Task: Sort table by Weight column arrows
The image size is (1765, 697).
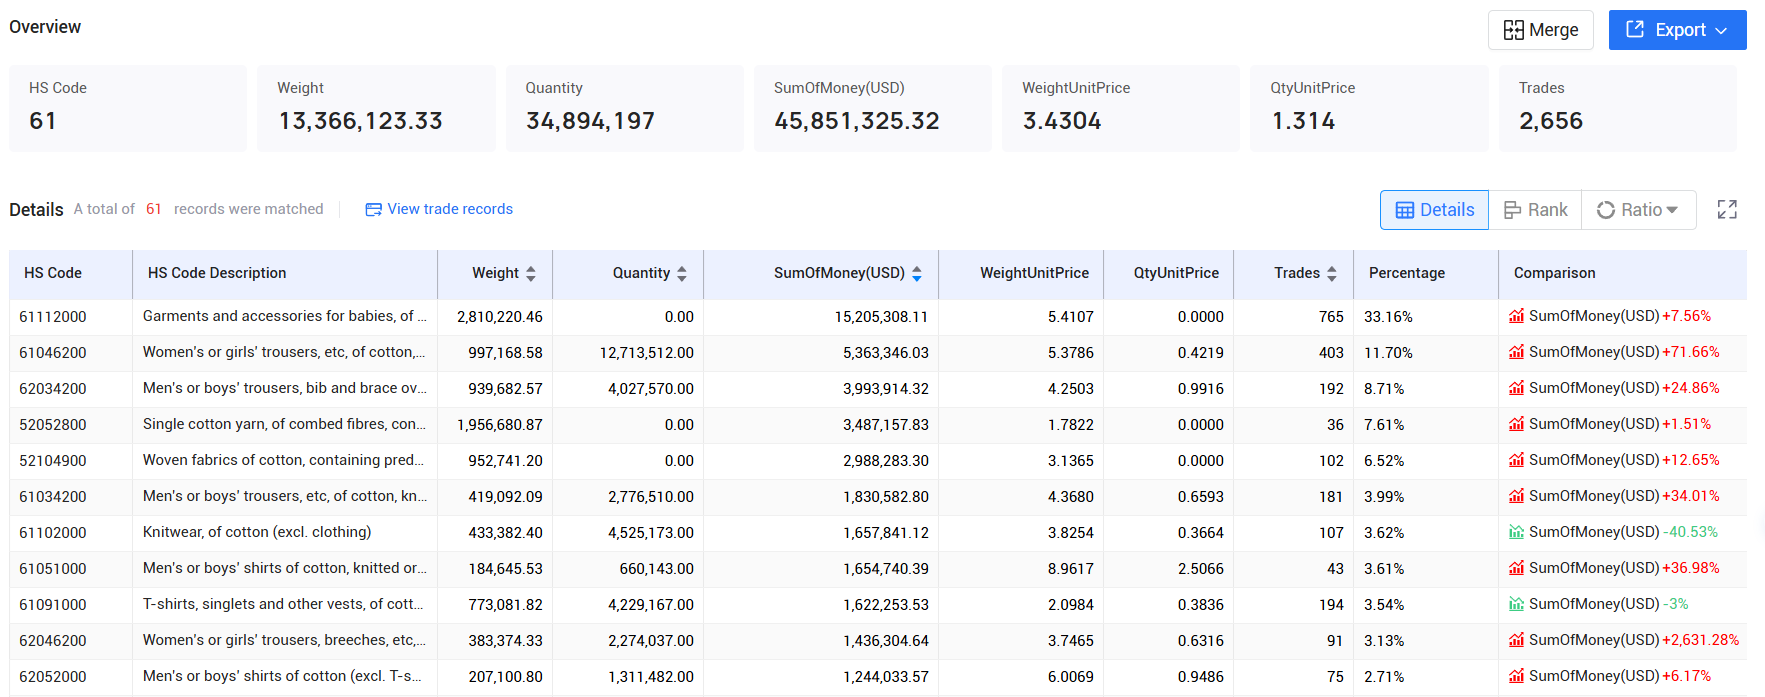Action: tap(531, 273)
